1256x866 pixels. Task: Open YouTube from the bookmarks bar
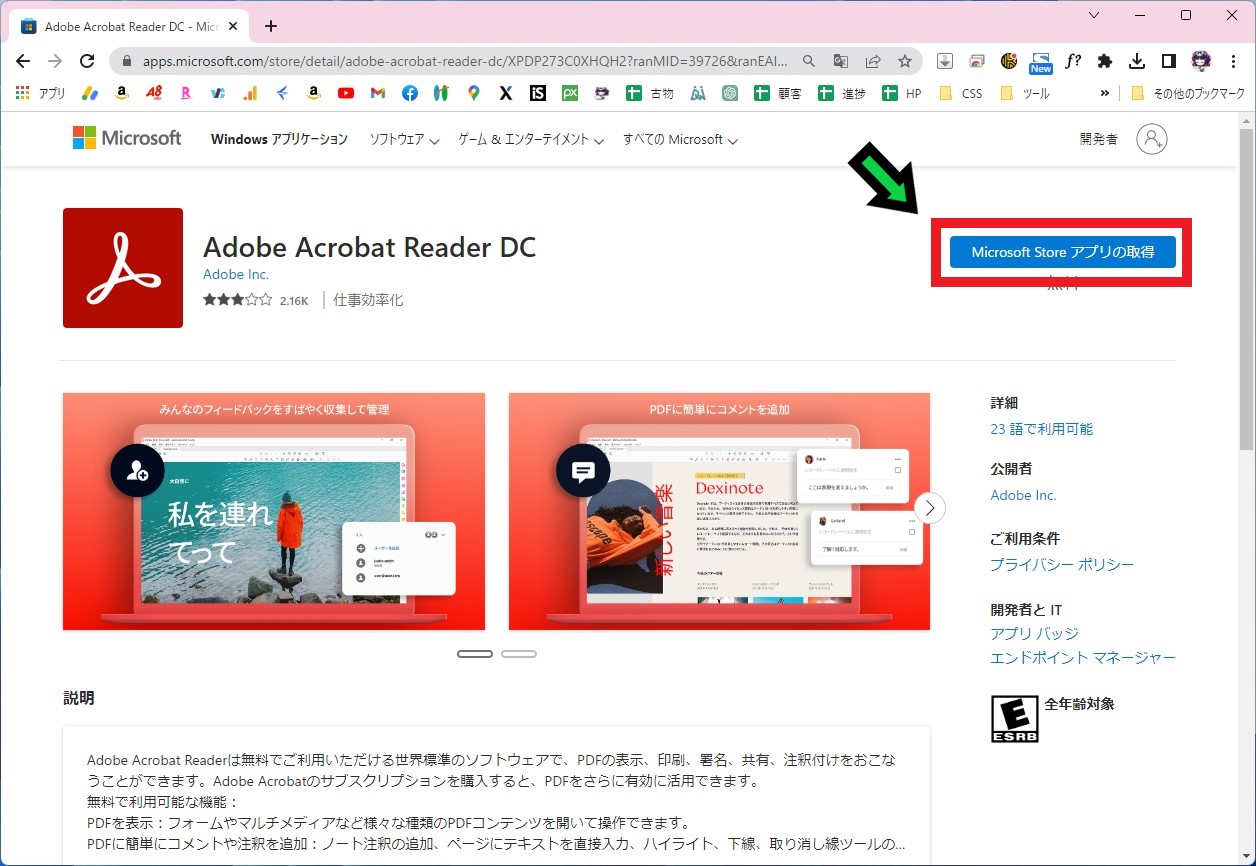[x=345, y=92]
